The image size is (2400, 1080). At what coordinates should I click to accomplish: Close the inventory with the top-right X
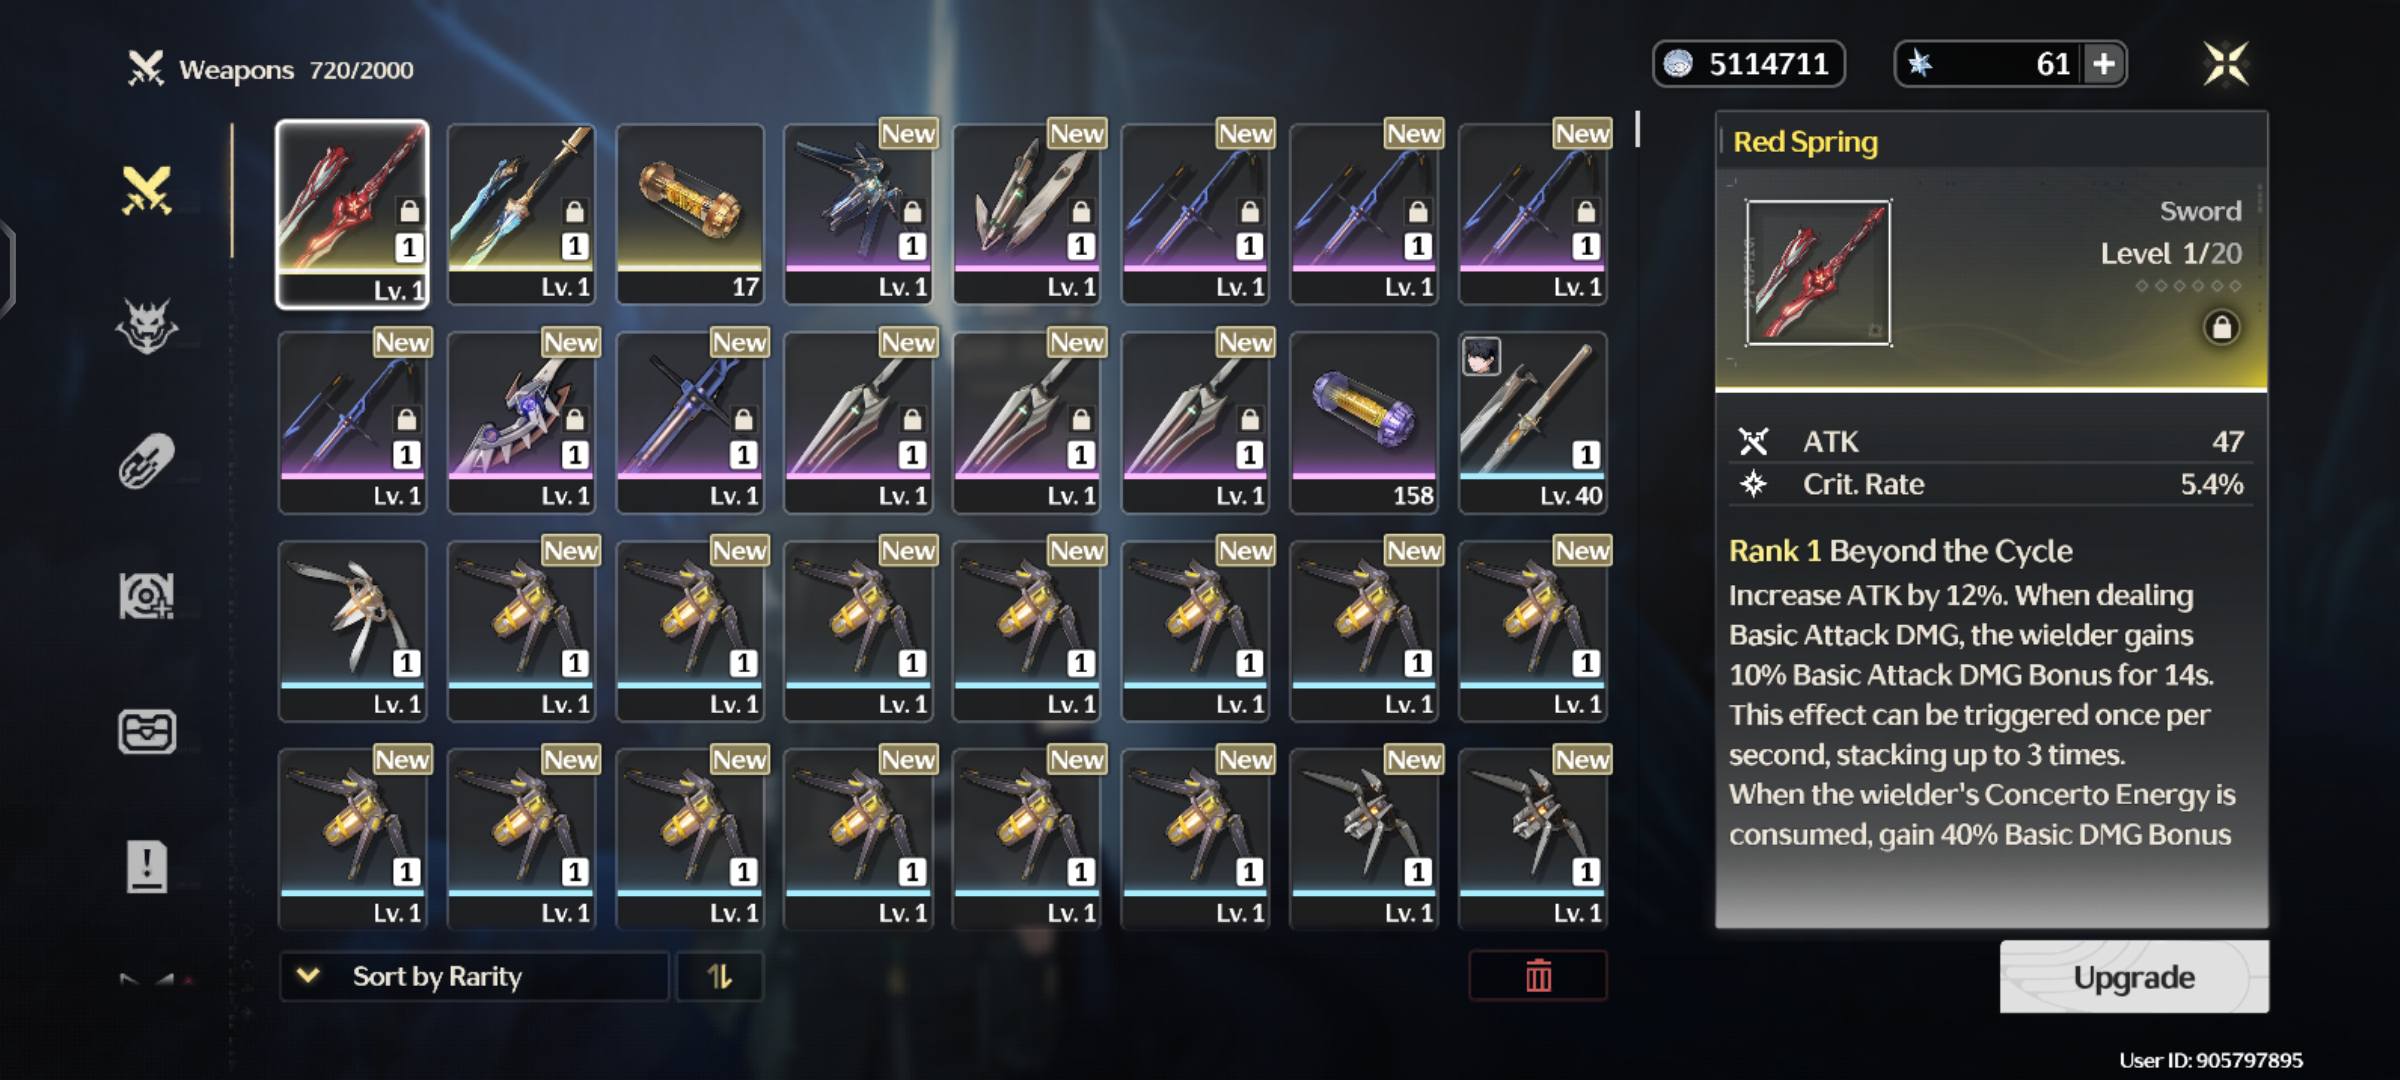(2226, 64)
